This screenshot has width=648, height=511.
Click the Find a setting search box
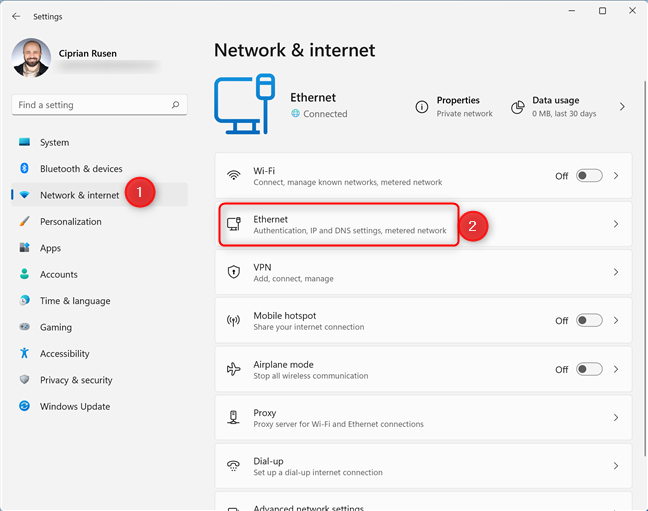coord(99,105)
